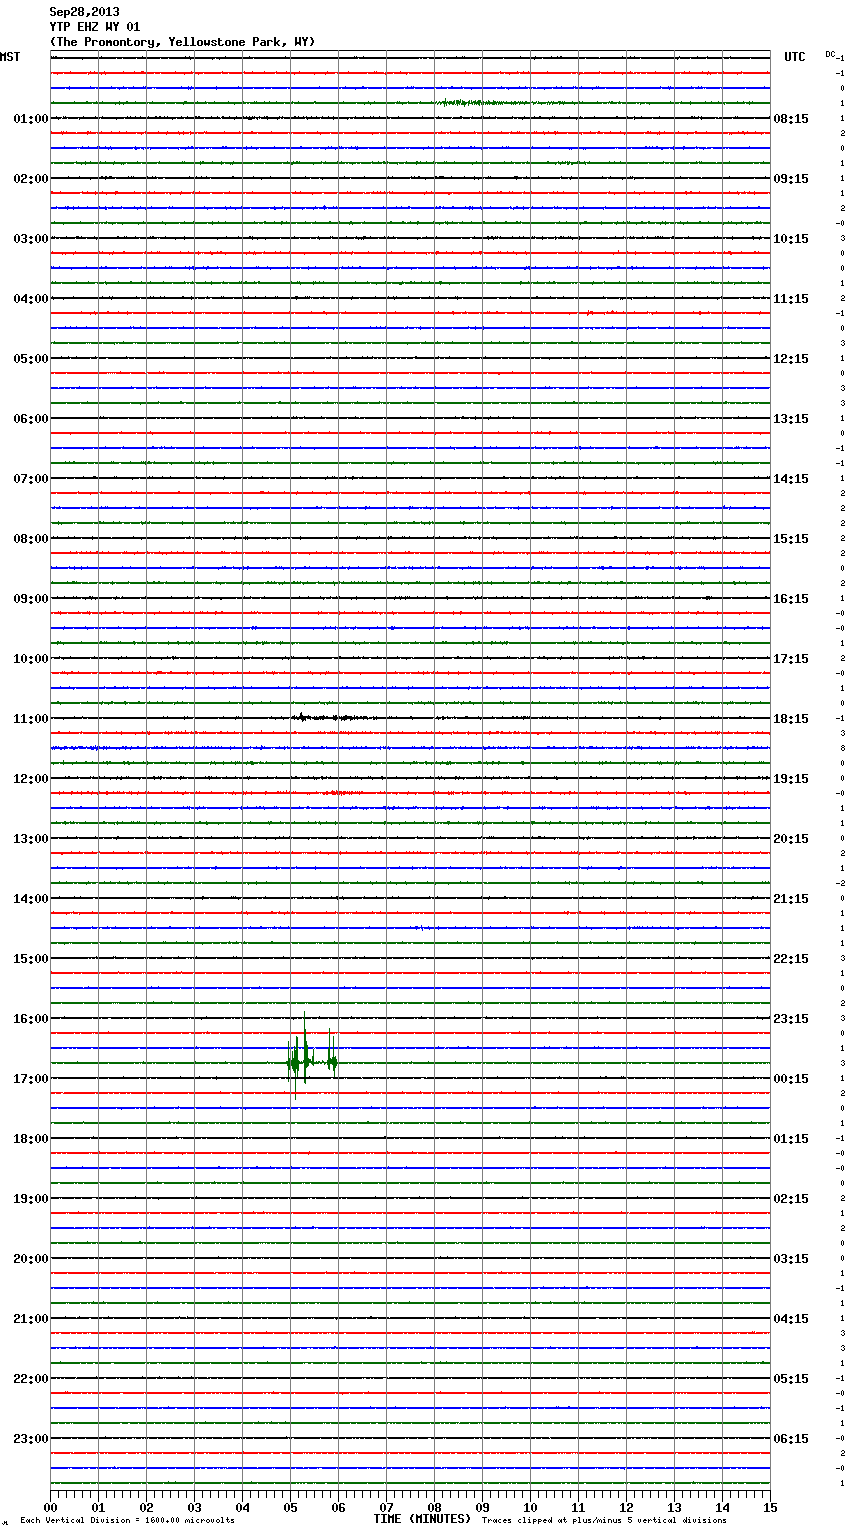Click the '01:00' MST time label
The width and height of the screenshot is (850, 1534).
point(30,119)
